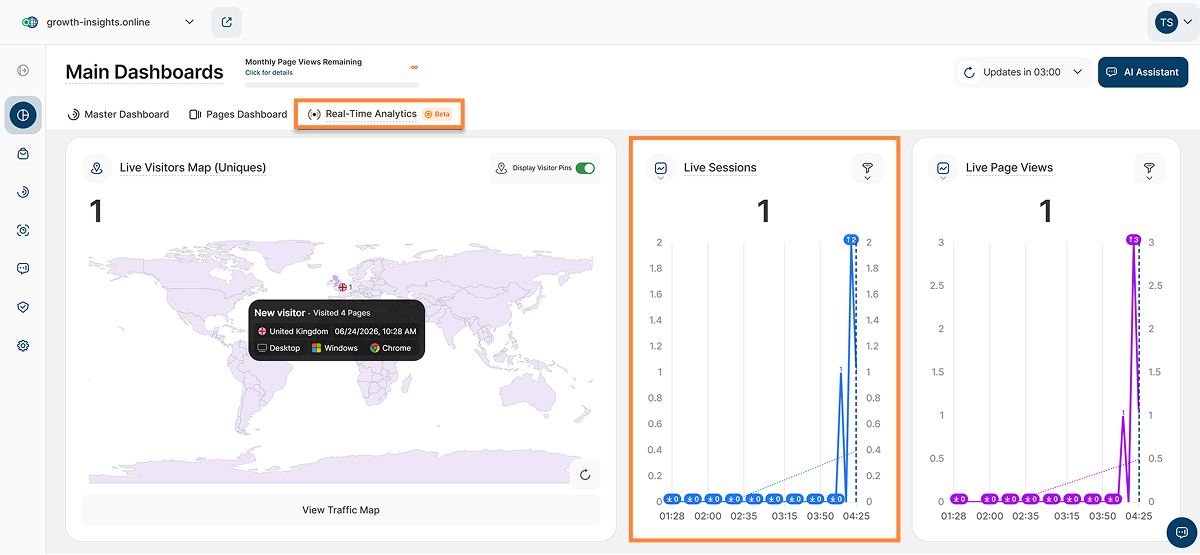Click the chat bubble sidebar icon
1200x555 pixels.
tap(23, 269)
